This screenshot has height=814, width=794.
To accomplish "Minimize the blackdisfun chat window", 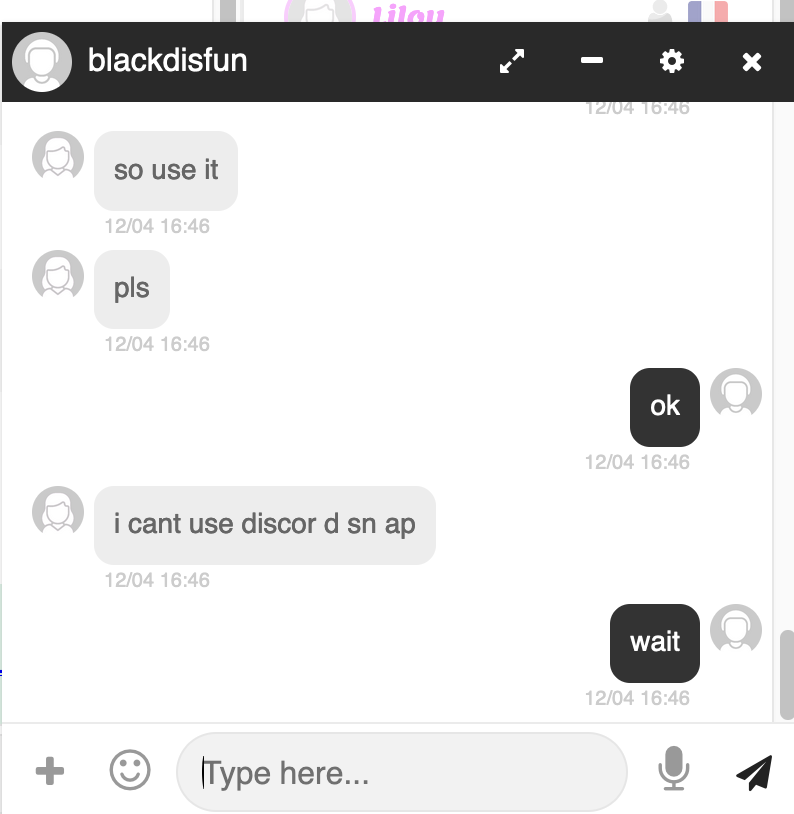I will (x=592, y=61).
